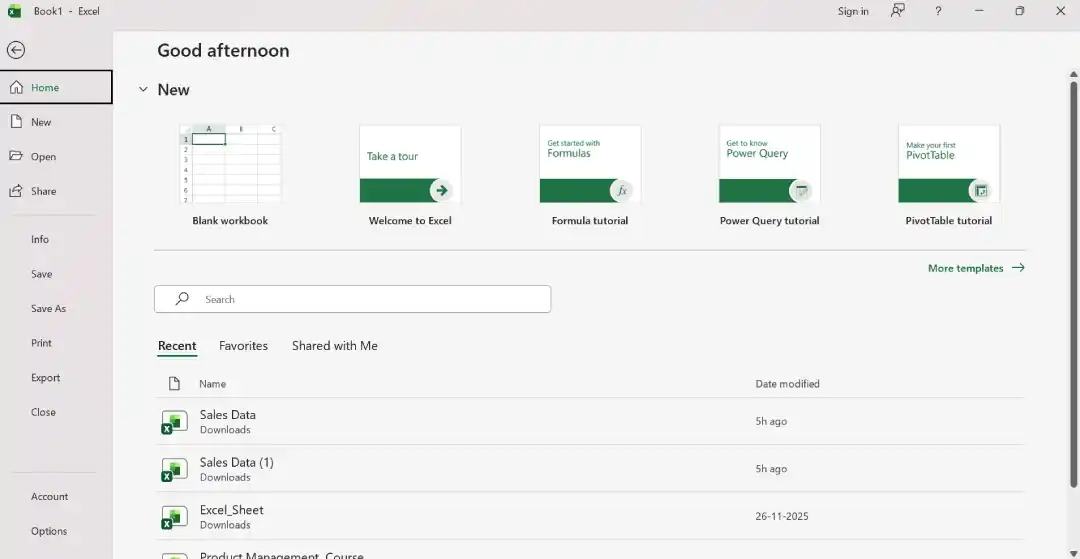Viewport: 1080px width, 559px height.
Task: Click the back arrow circle icon
Action: point(16,50)
